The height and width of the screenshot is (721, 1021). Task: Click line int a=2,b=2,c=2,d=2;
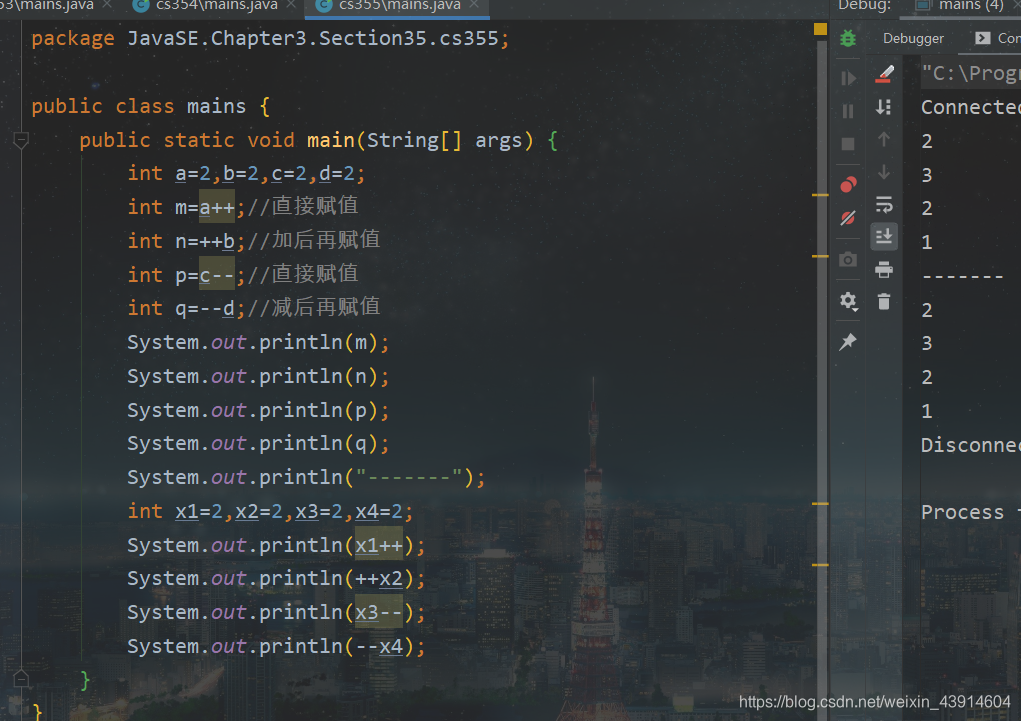point(246,173)
